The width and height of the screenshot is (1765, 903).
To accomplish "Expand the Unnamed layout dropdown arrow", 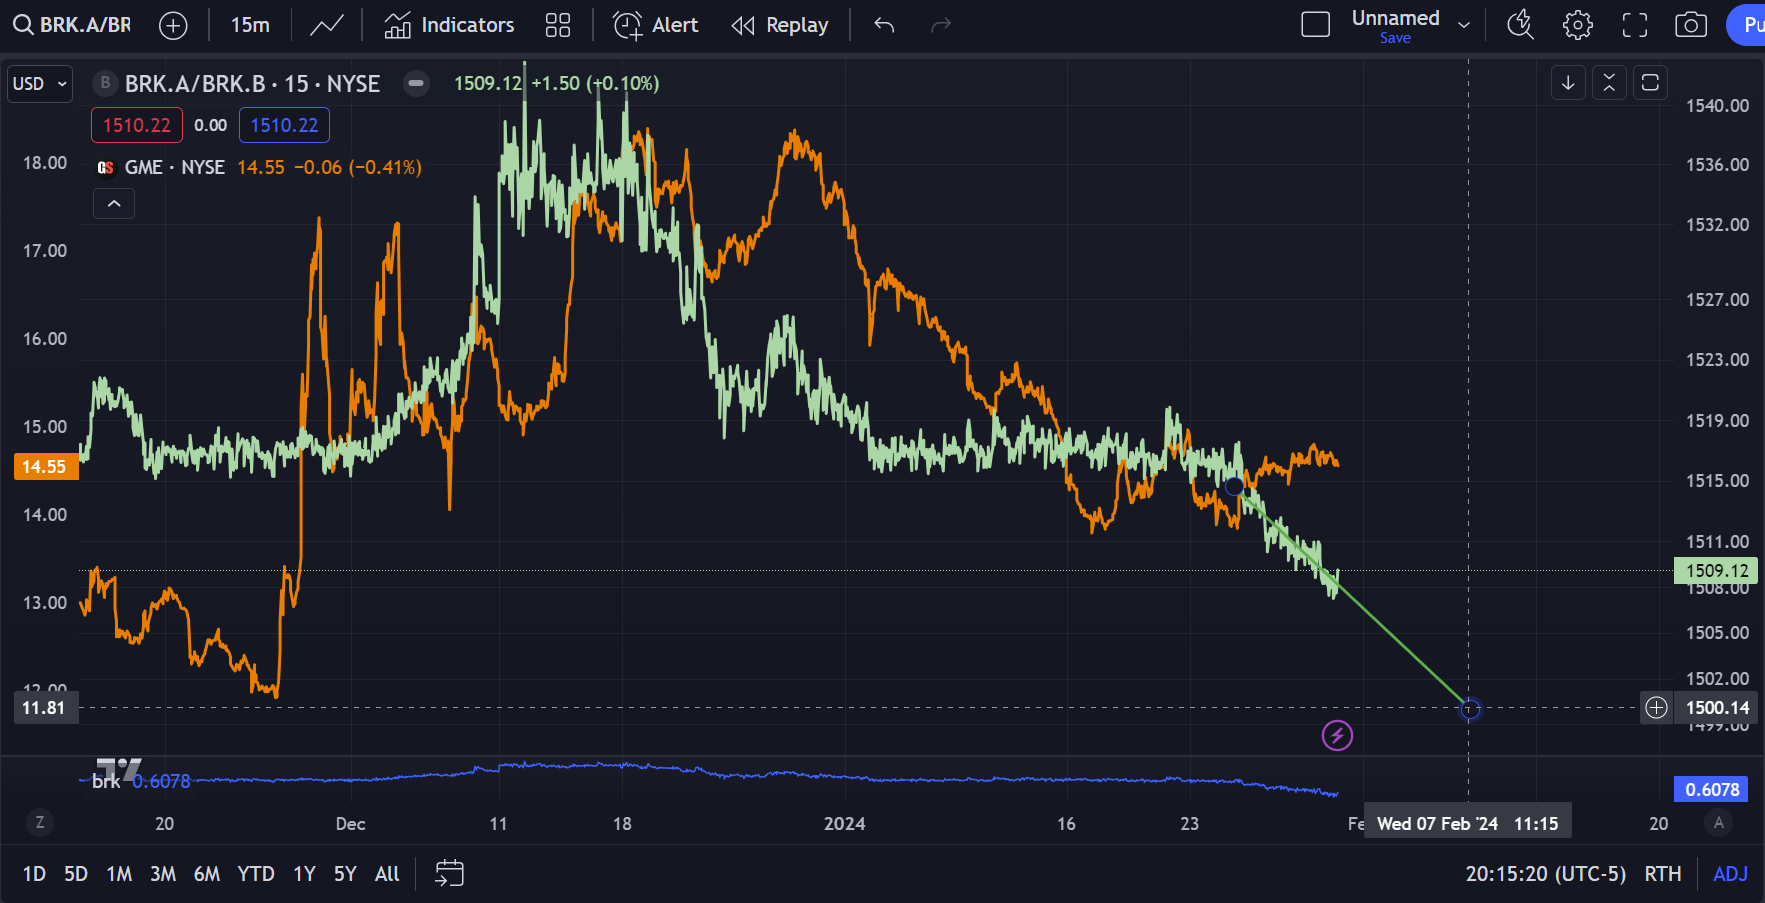I will (x=1464, y=25).
